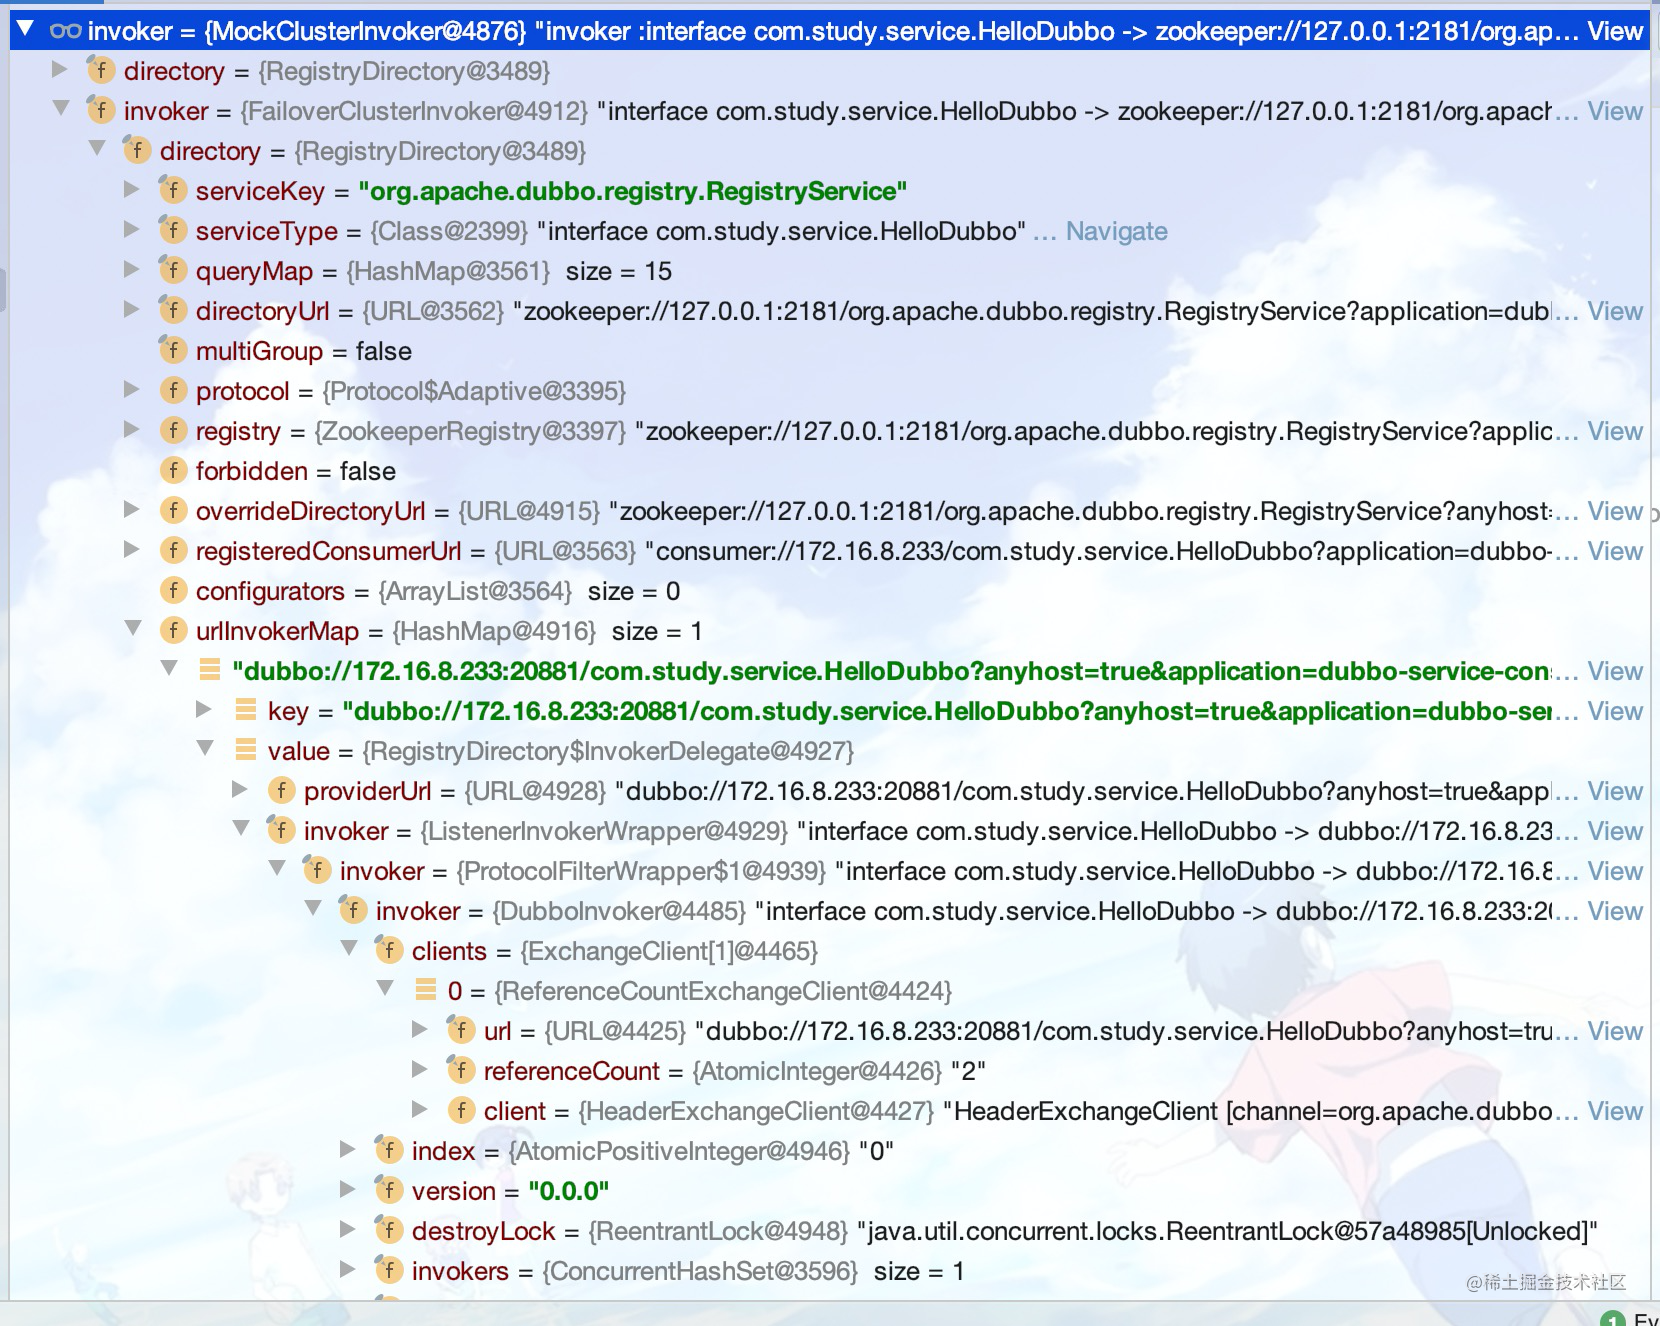Click the field icon beside queryMap
This screenshot has width=1660, height=1326.
[173, 270]
